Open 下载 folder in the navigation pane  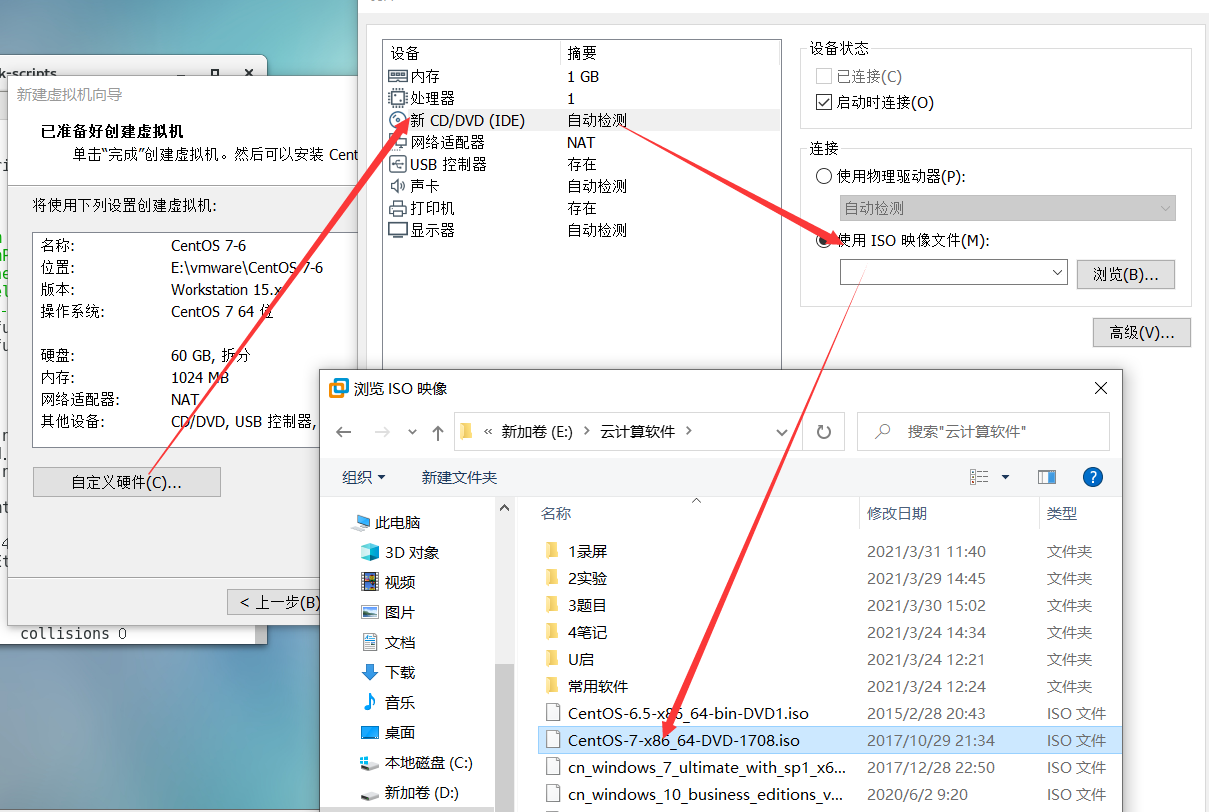tap(388, 672)
